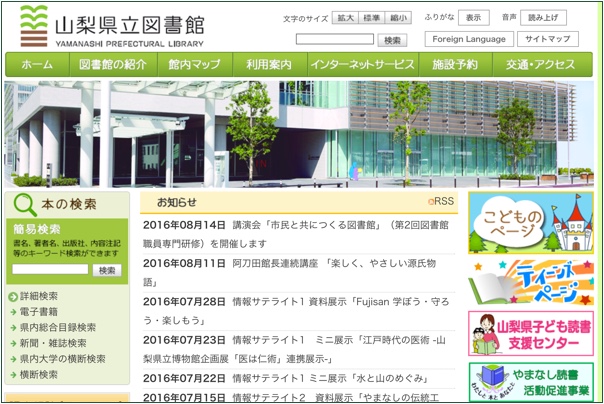Open やまなし読書活動促進事業 banner

point(530,383)
